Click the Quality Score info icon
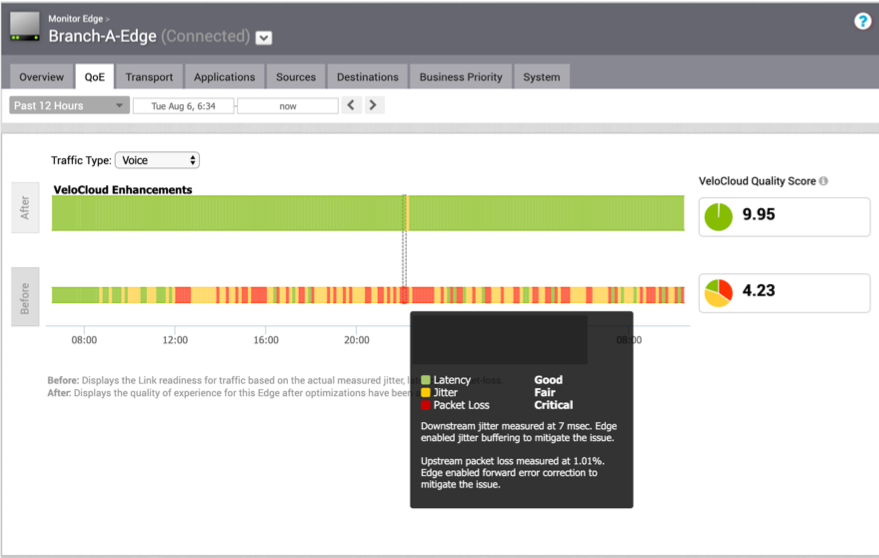The width and height of the screenshot is (879, 558). 823,181
